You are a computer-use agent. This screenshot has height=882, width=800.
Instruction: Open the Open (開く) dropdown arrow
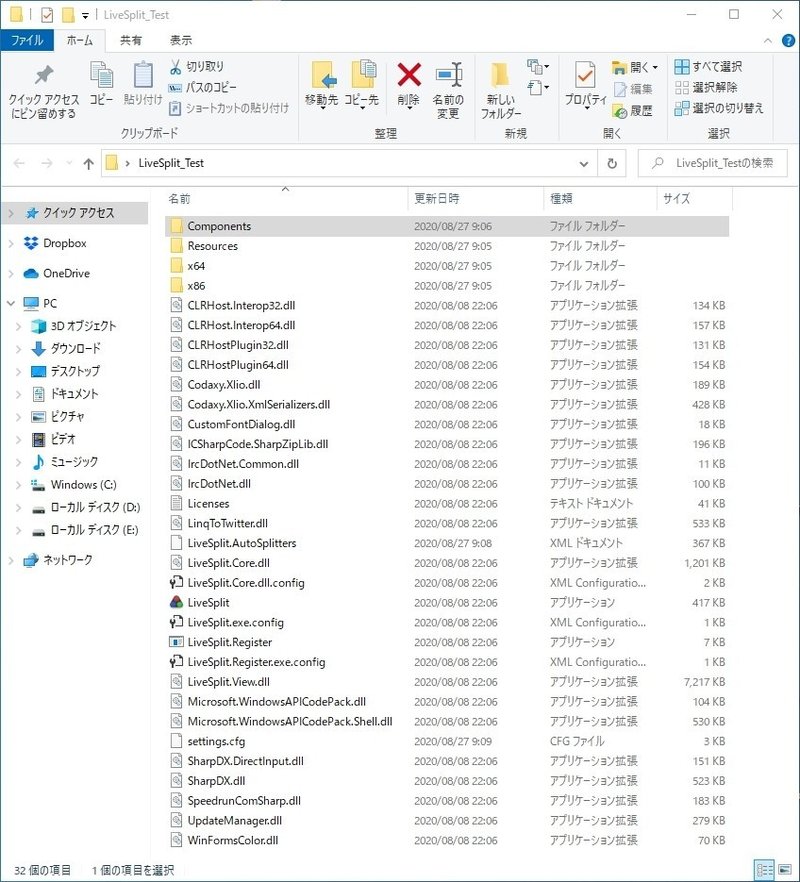pyautogui.click(x=655, y=68)
